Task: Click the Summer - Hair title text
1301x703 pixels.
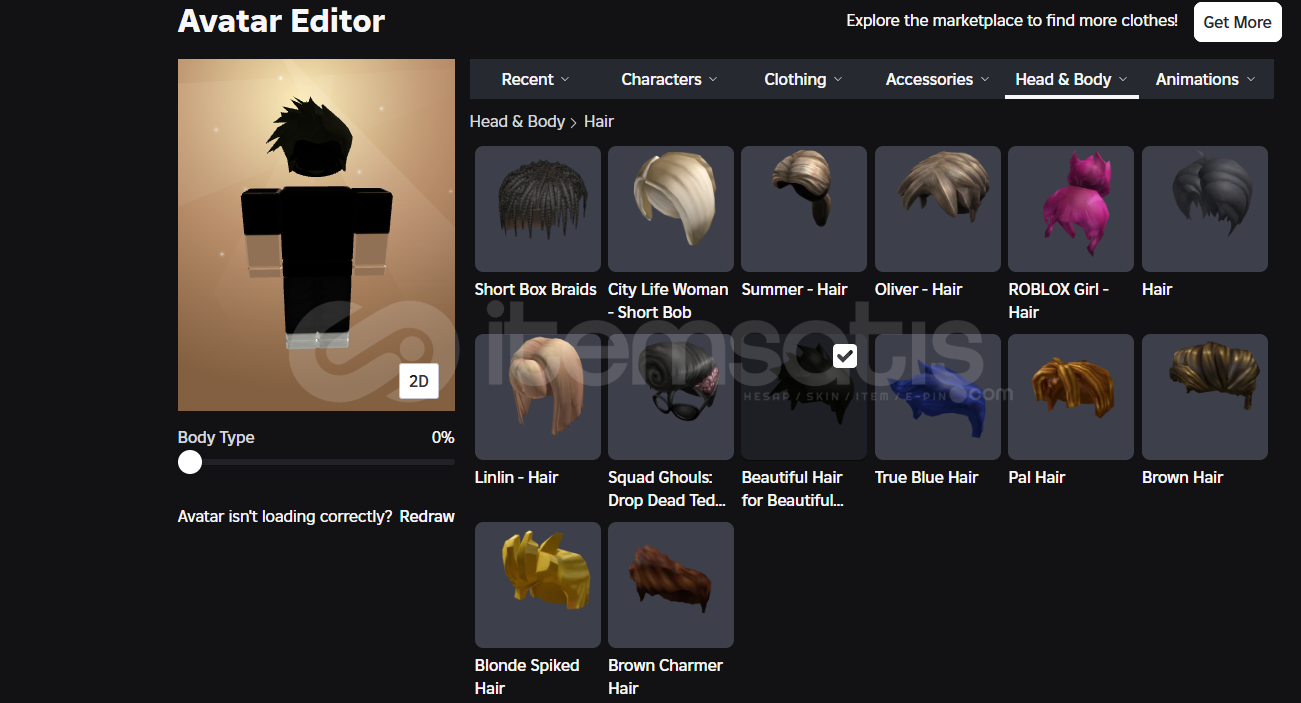Action: [x=794, y=289]
